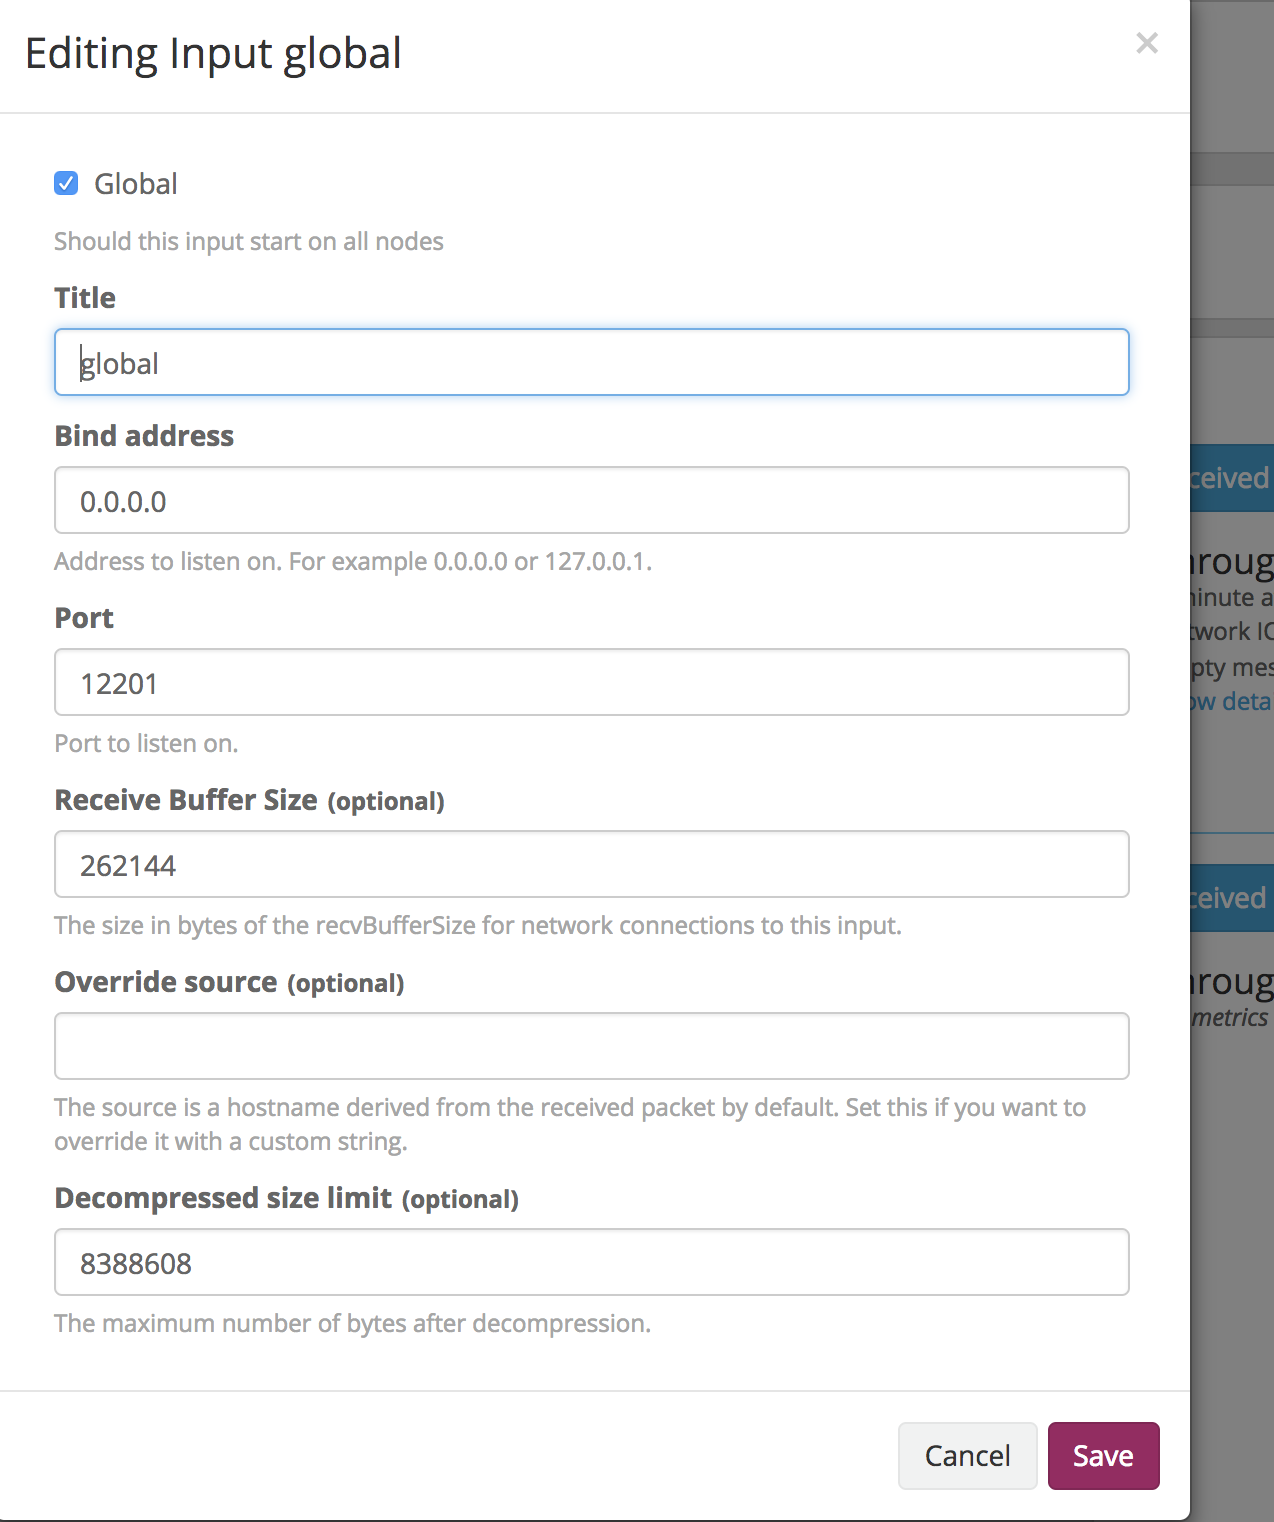Screen dimensions: 1274x1522
Task: Open the partially hidden show details link
Action: tap(1232, 701)
